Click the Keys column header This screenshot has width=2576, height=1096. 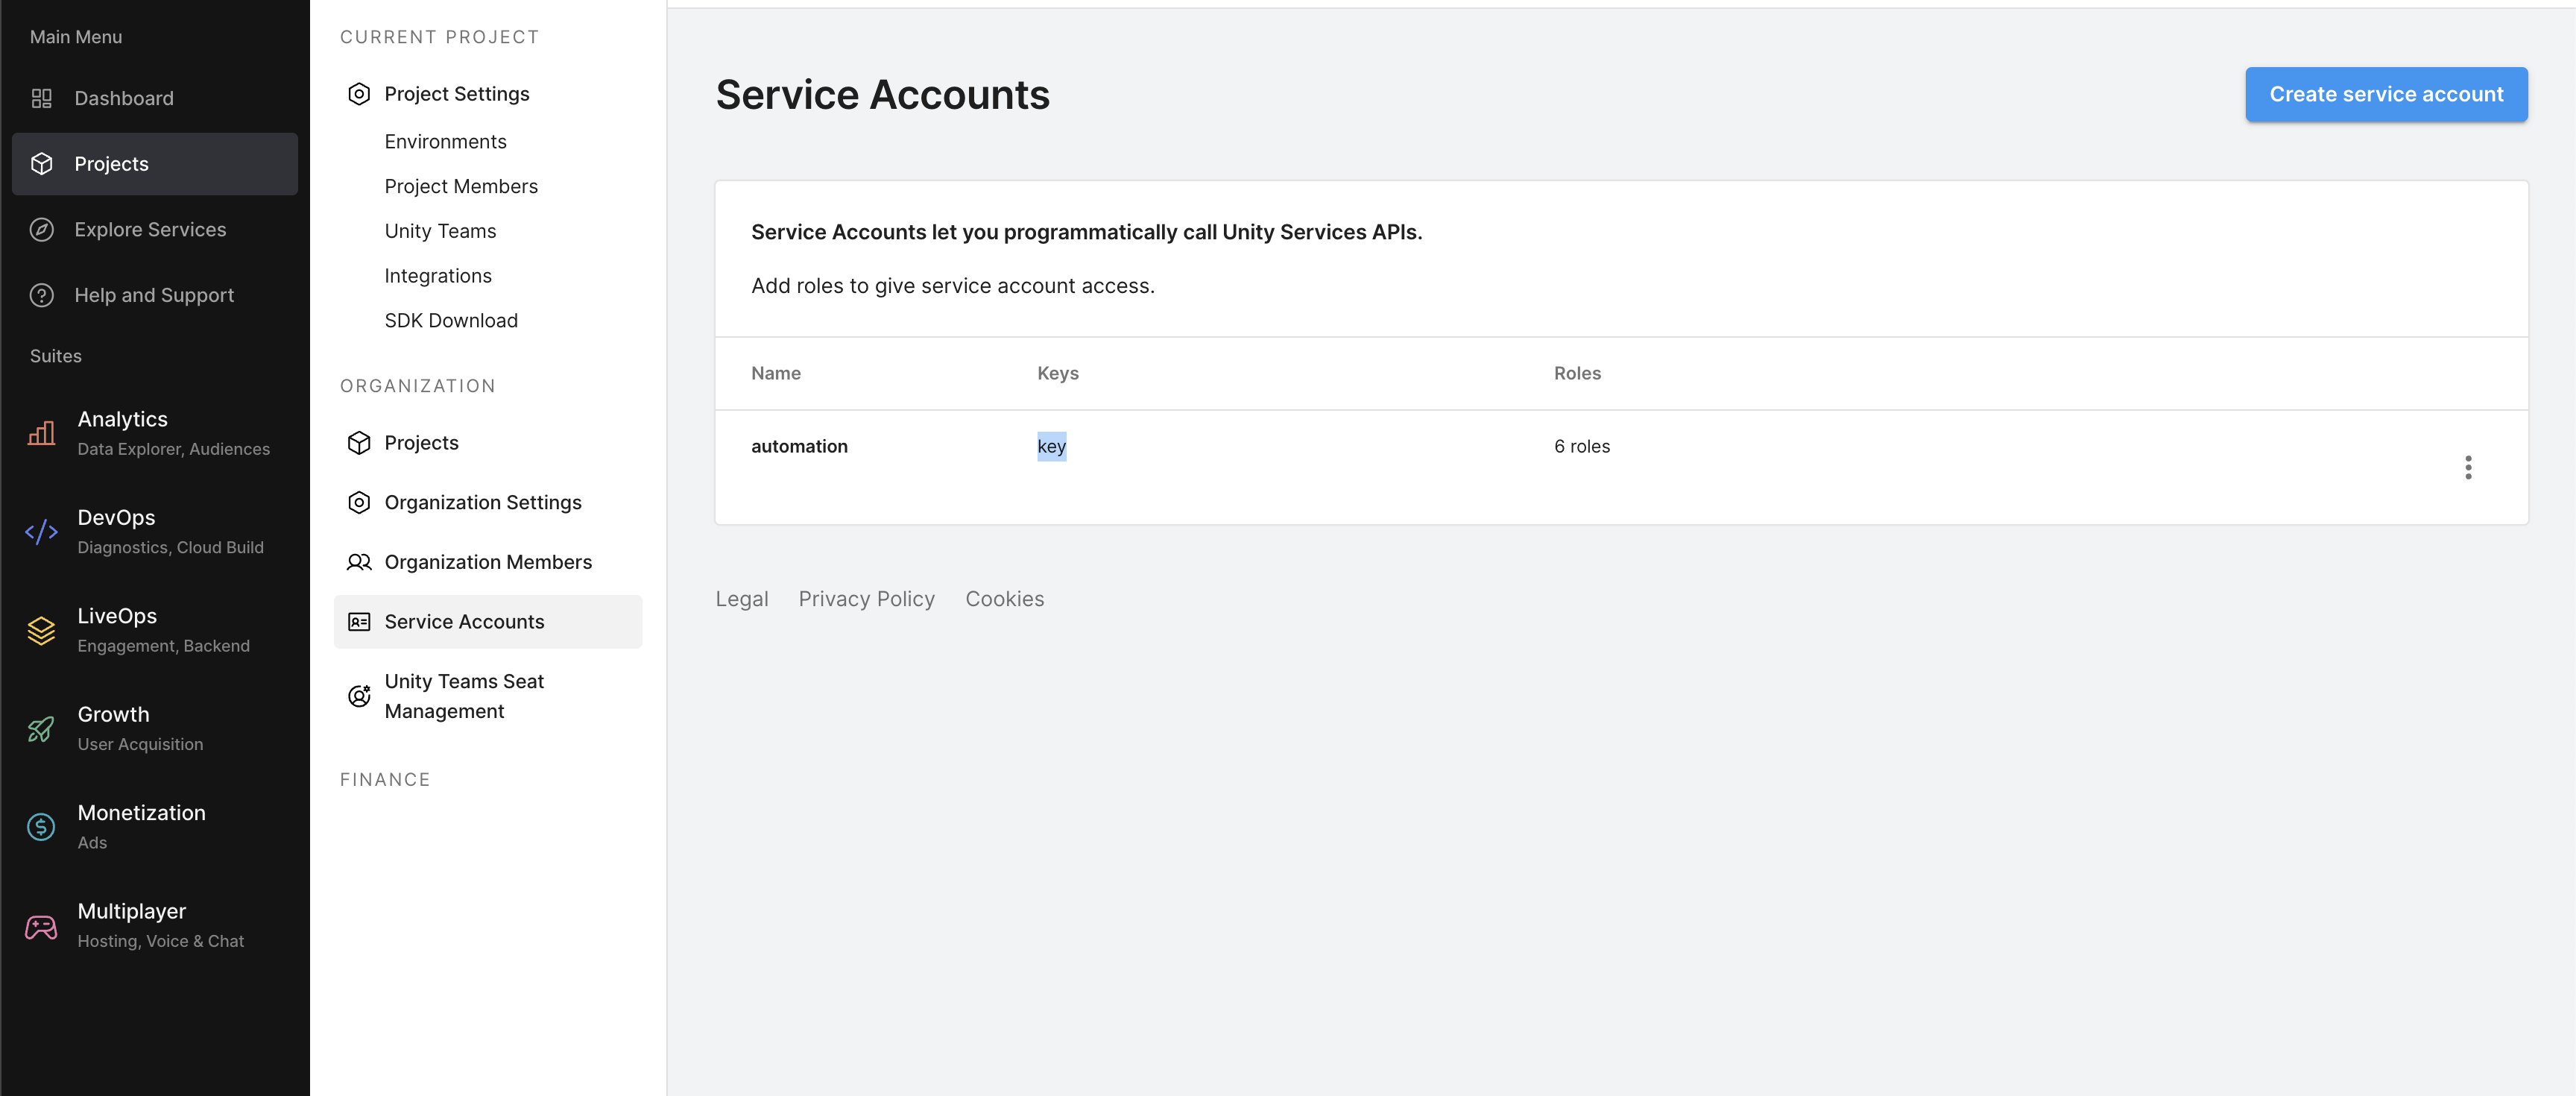(x=1057, y=374)
